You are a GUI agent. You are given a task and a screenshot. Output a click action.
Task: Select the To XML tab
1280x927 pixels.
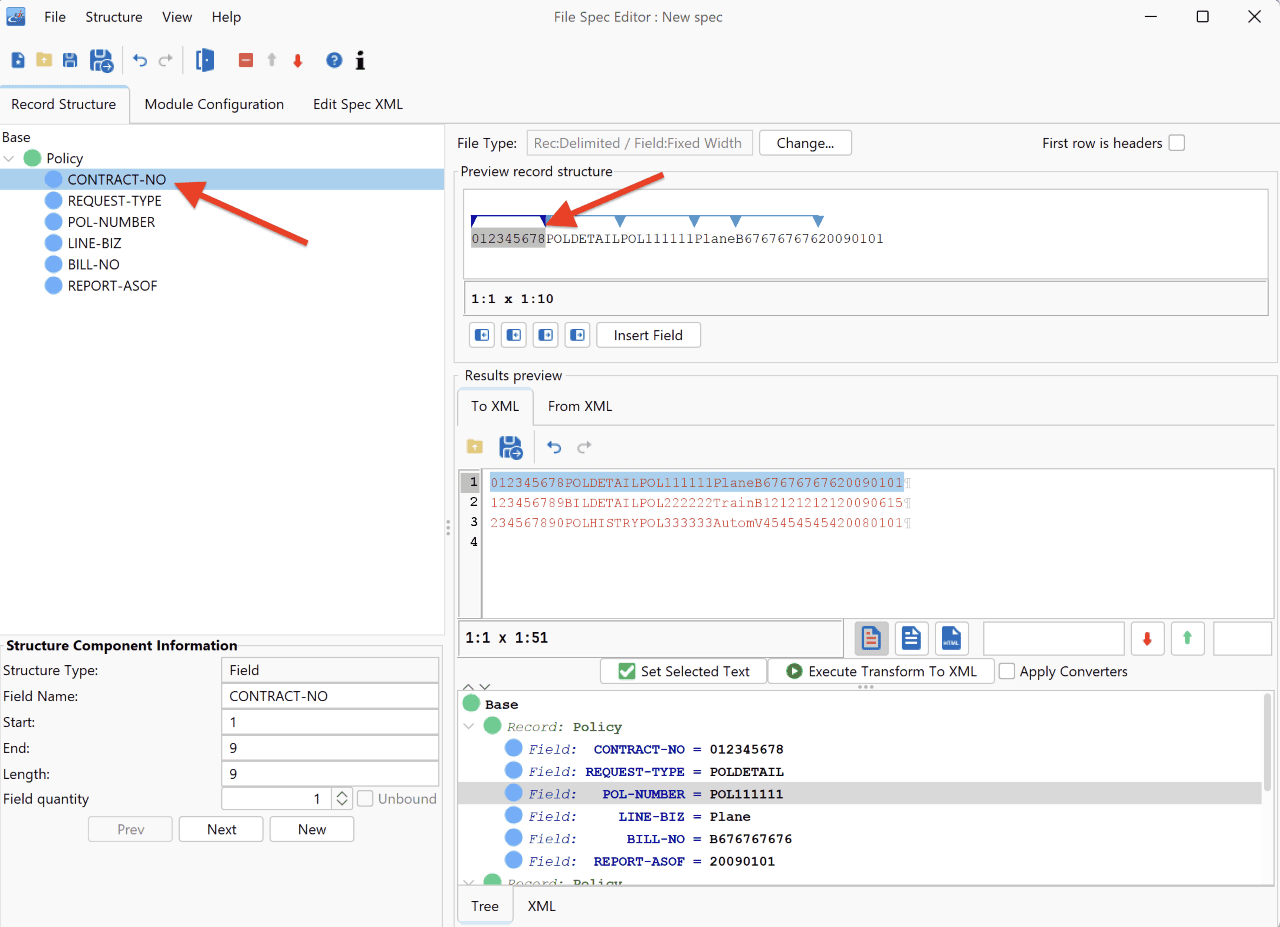tap(495, 406)
